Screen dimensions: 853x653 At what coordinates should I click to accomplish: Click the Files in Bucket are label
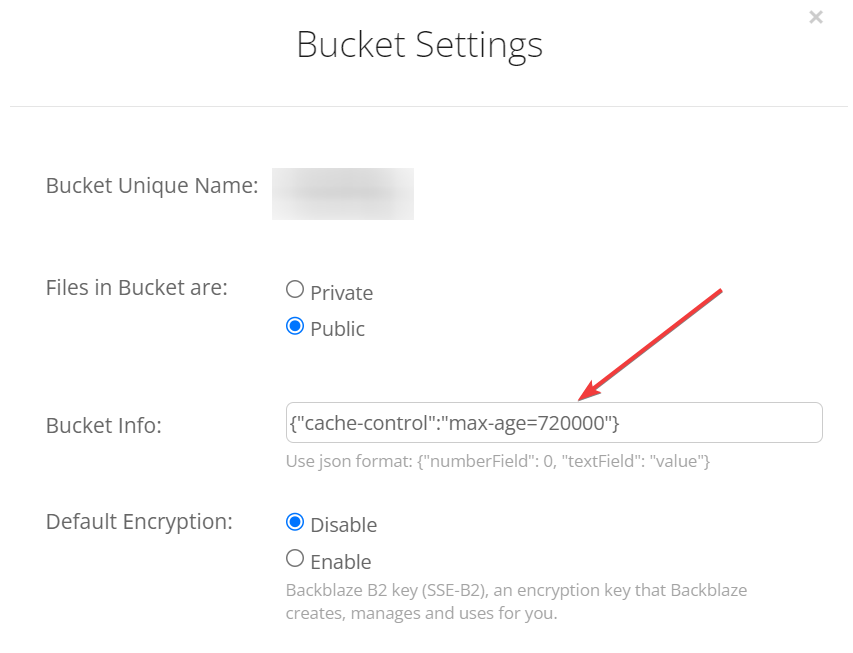point(137,288)
